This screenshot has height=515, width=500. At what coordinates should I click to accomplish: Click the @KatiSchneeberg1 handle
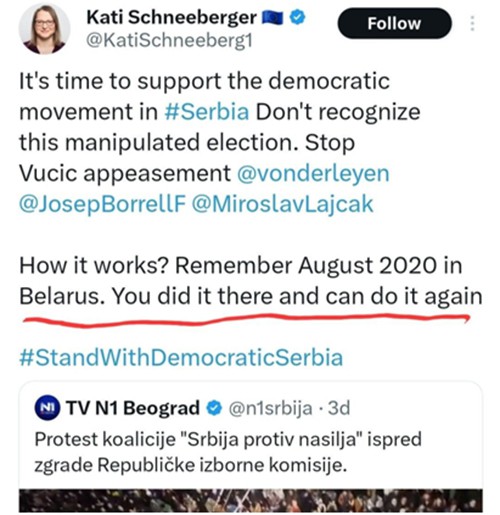point(169,41)
